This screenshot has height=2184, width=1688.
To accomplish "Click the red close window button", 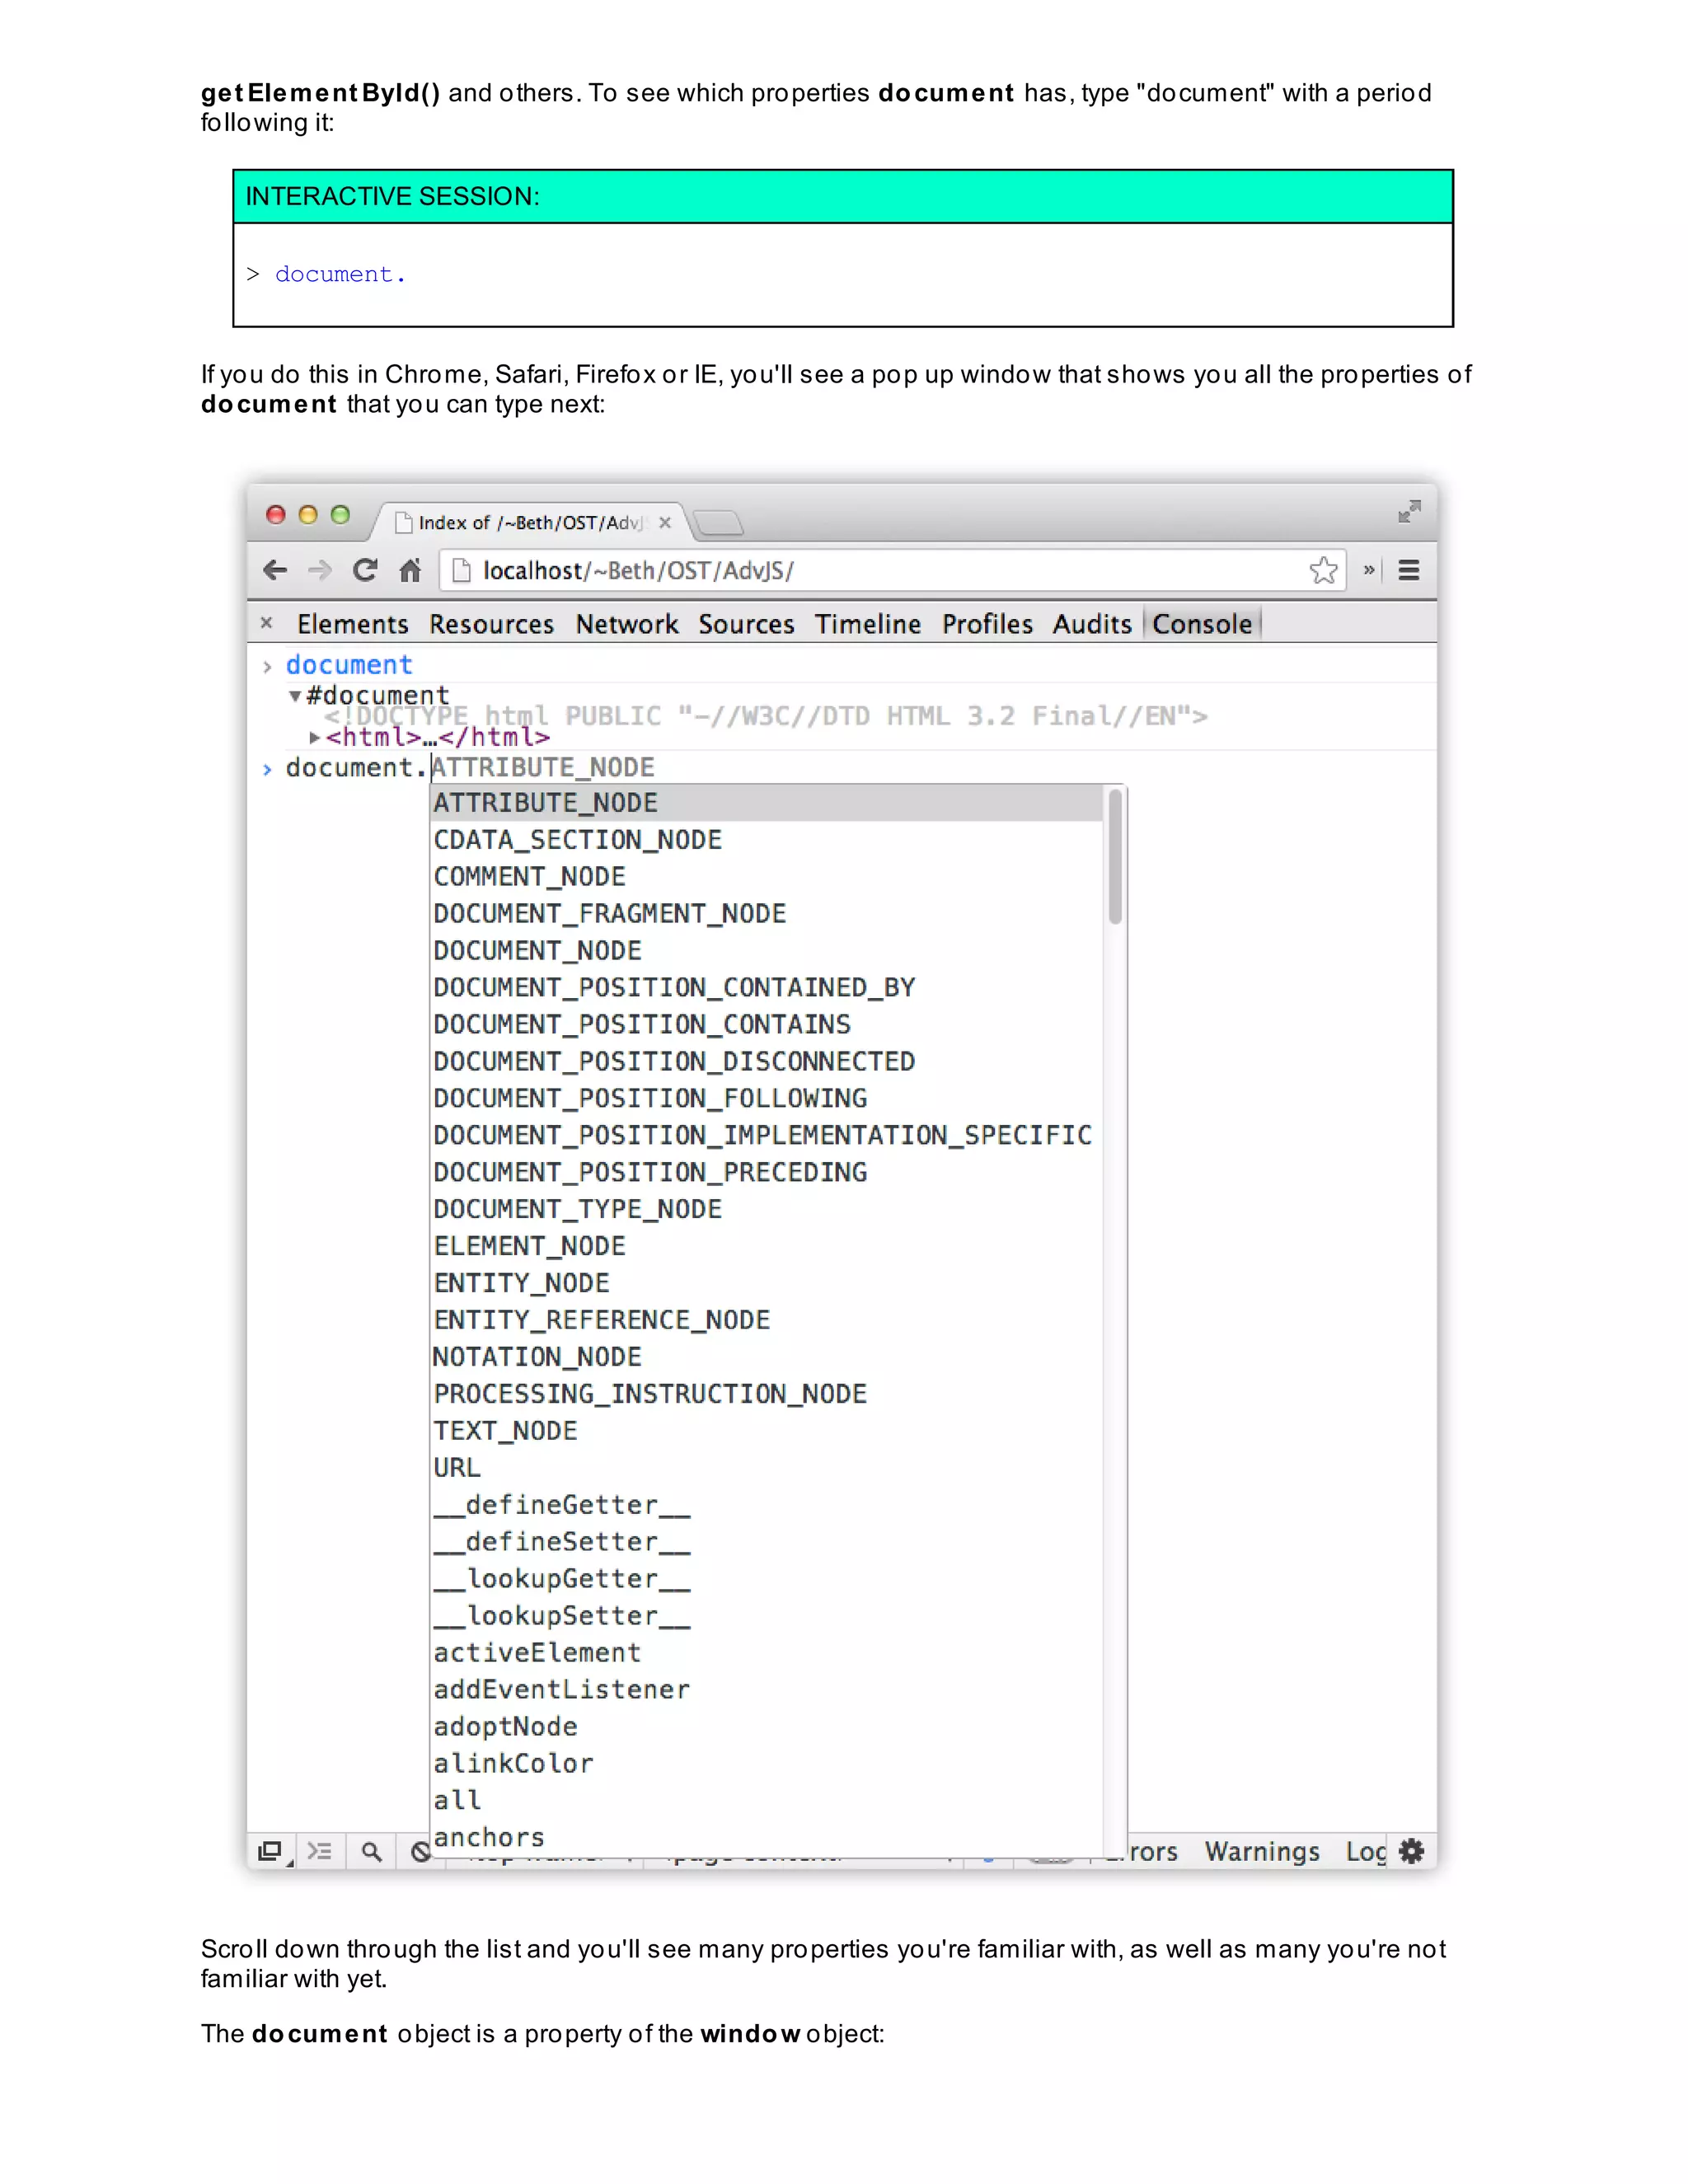I will point(276,514).
